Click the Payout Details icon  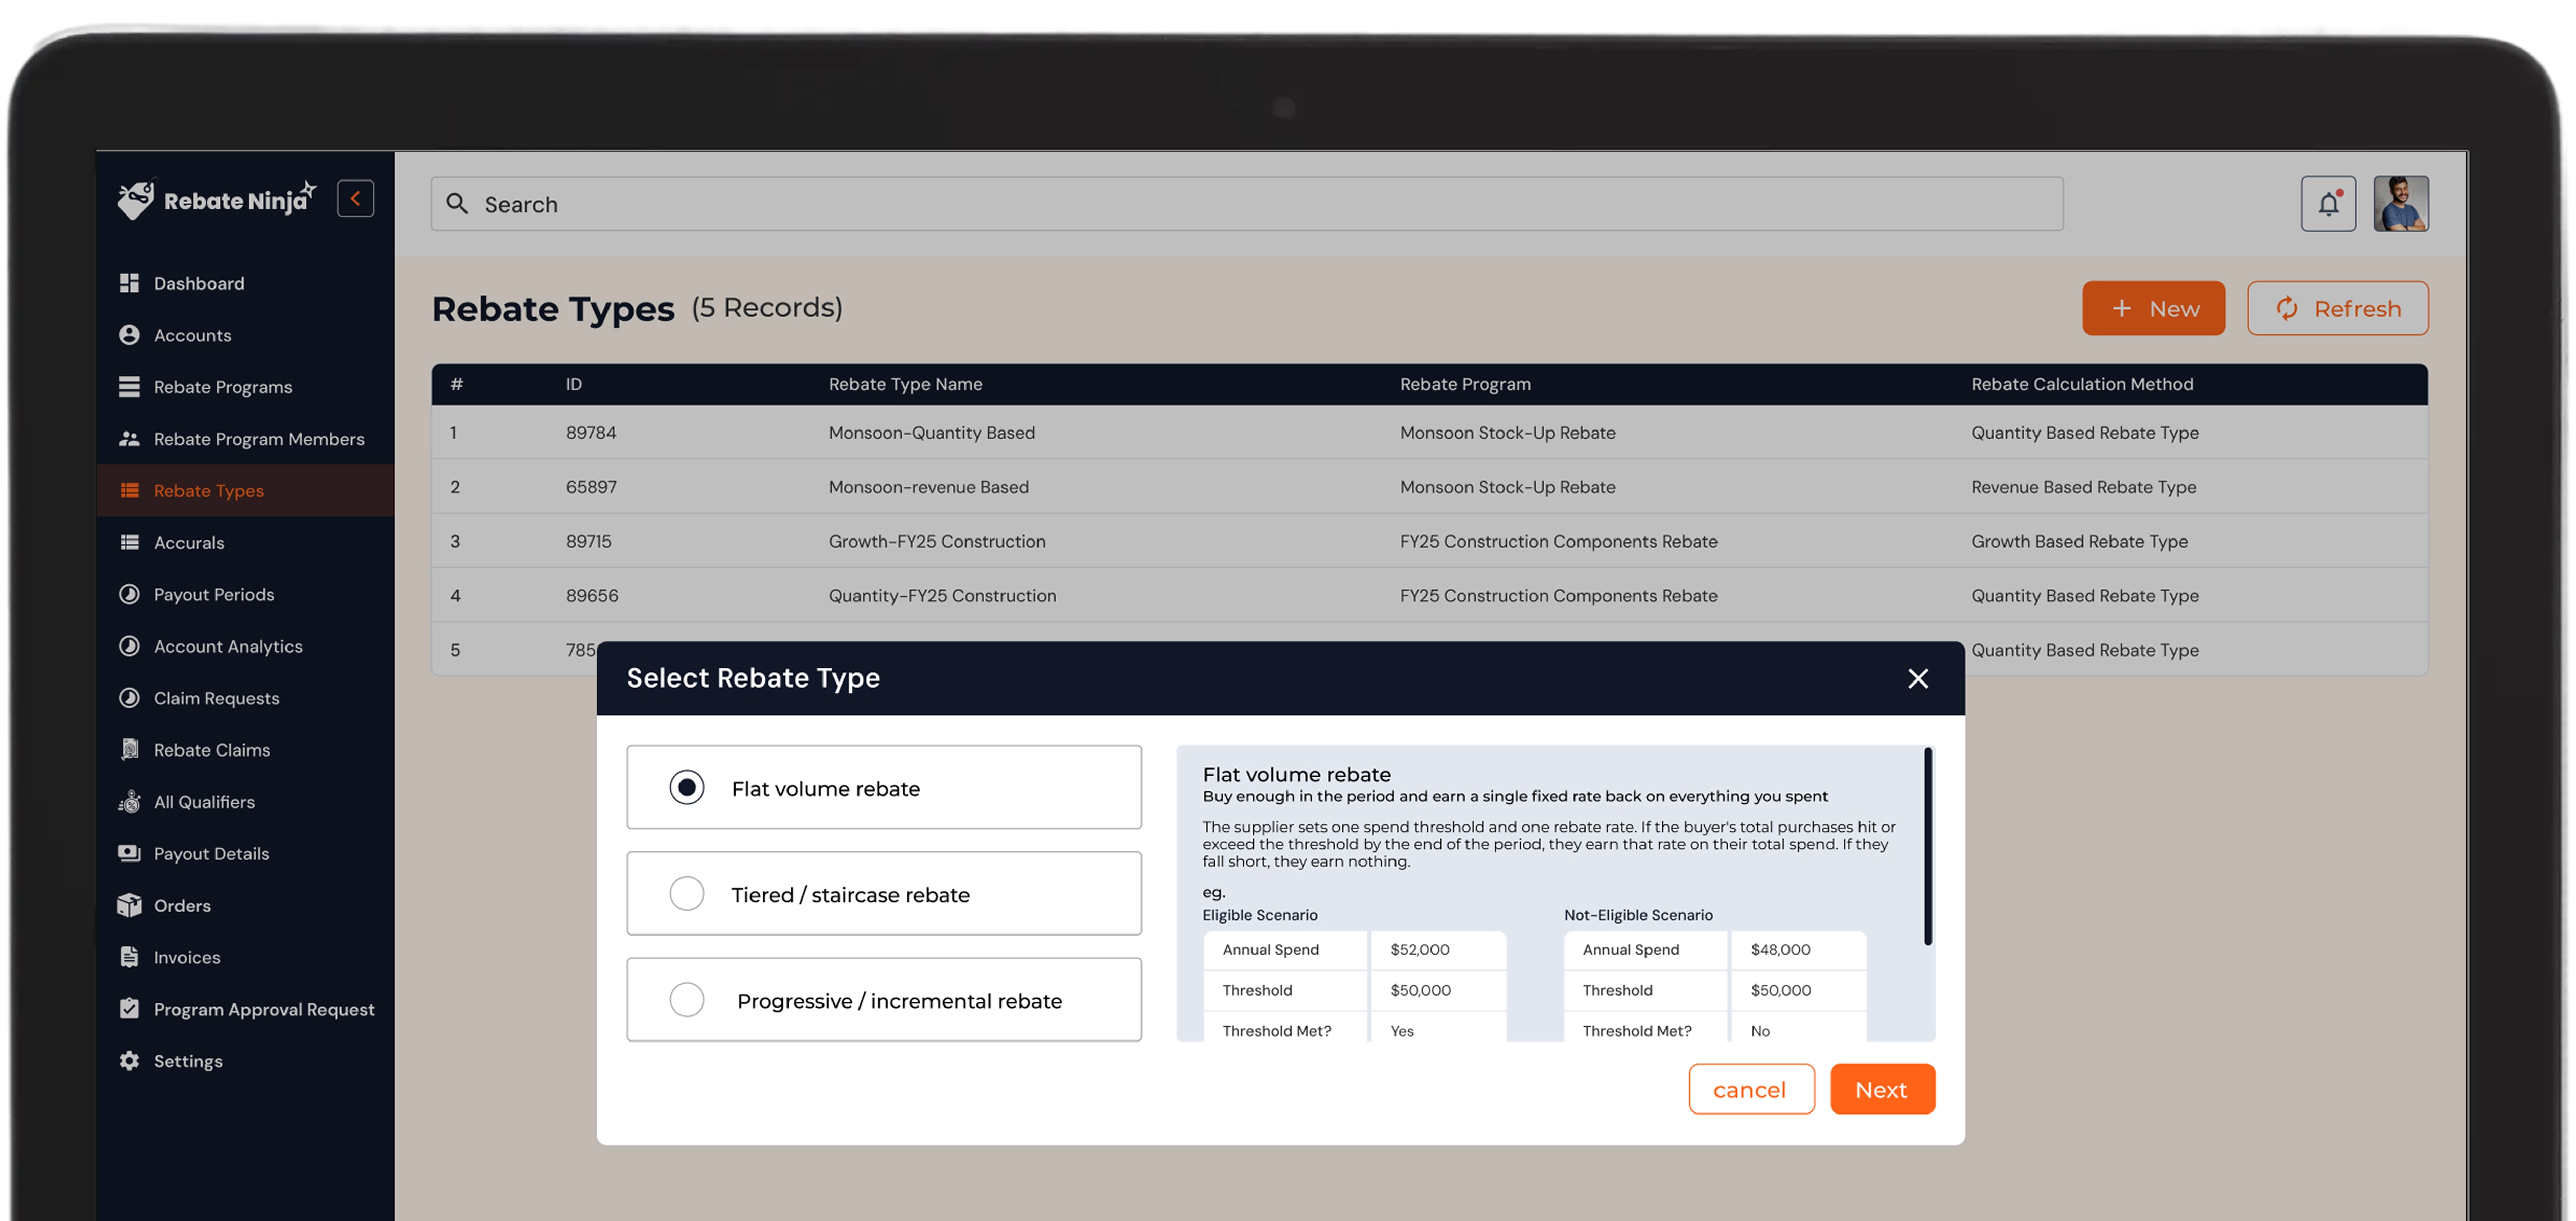129,854
